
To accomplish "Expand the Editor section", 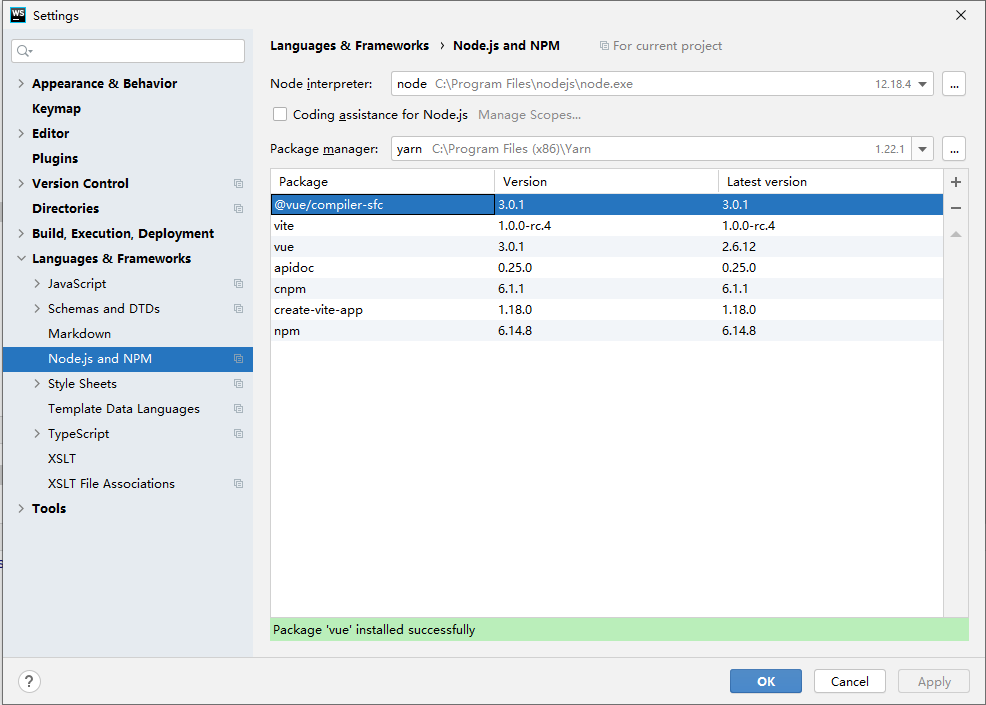I will (21, 133).
